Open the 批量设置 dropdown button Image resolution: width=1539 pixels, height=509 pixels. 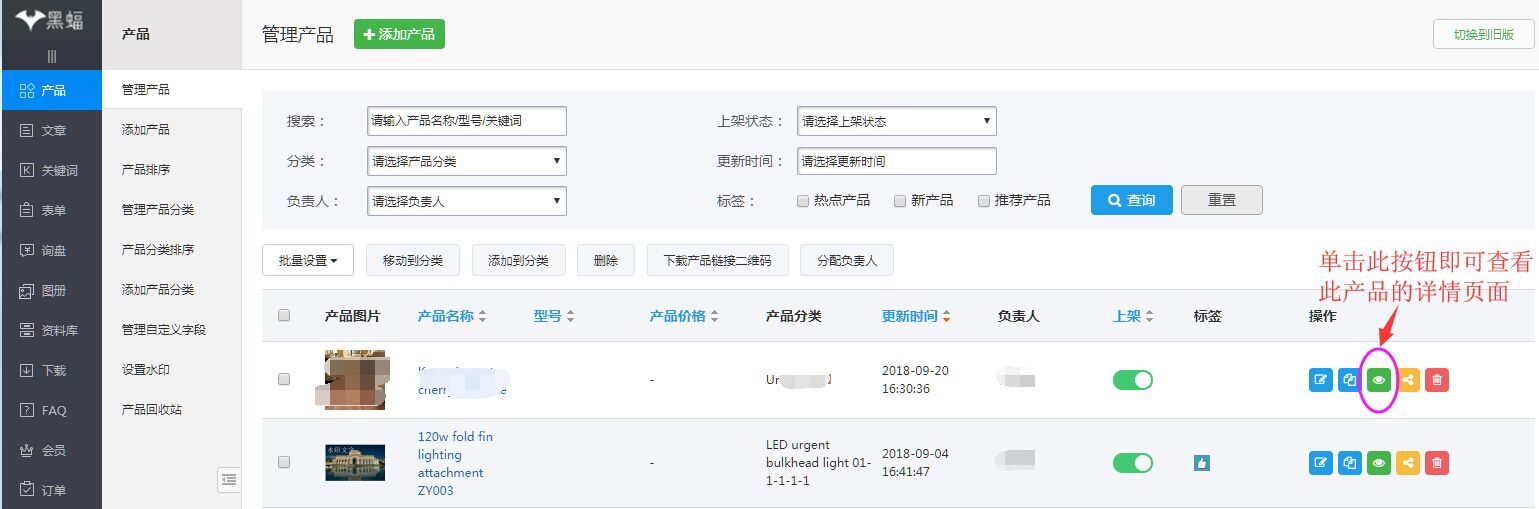tap(307, 261)
